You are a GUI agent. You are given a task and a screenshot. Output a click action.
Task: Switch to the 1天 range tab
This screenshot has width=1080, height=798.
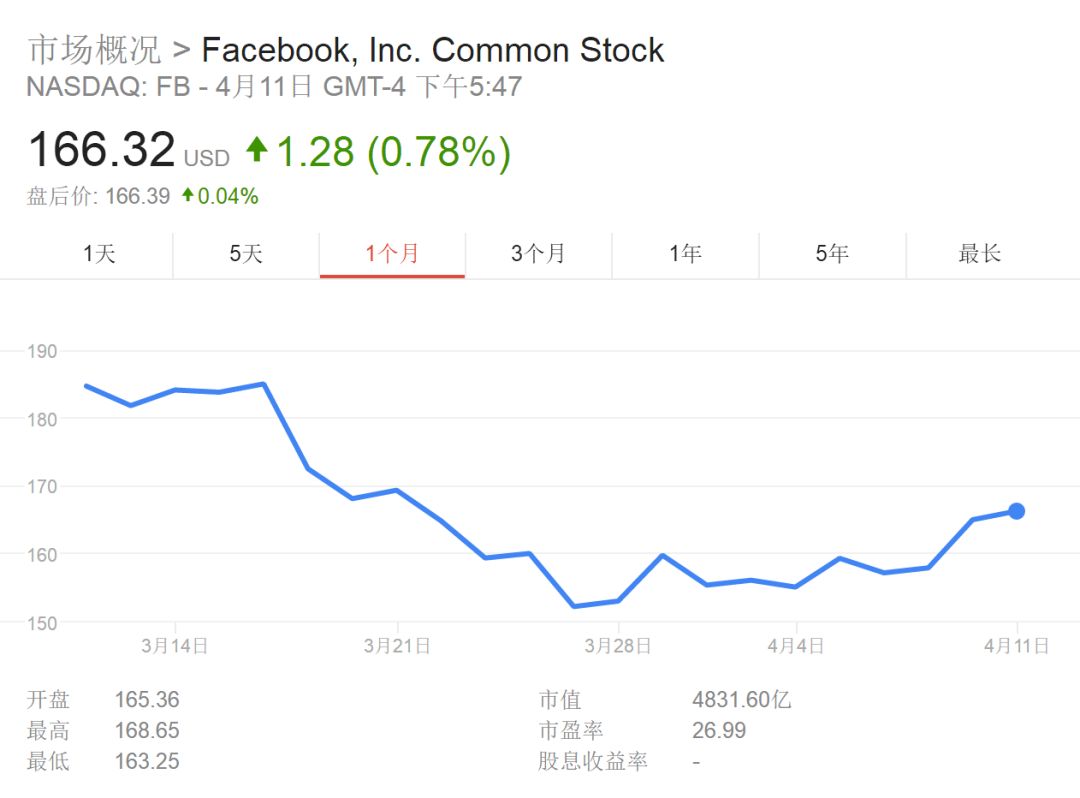(99, 254)
